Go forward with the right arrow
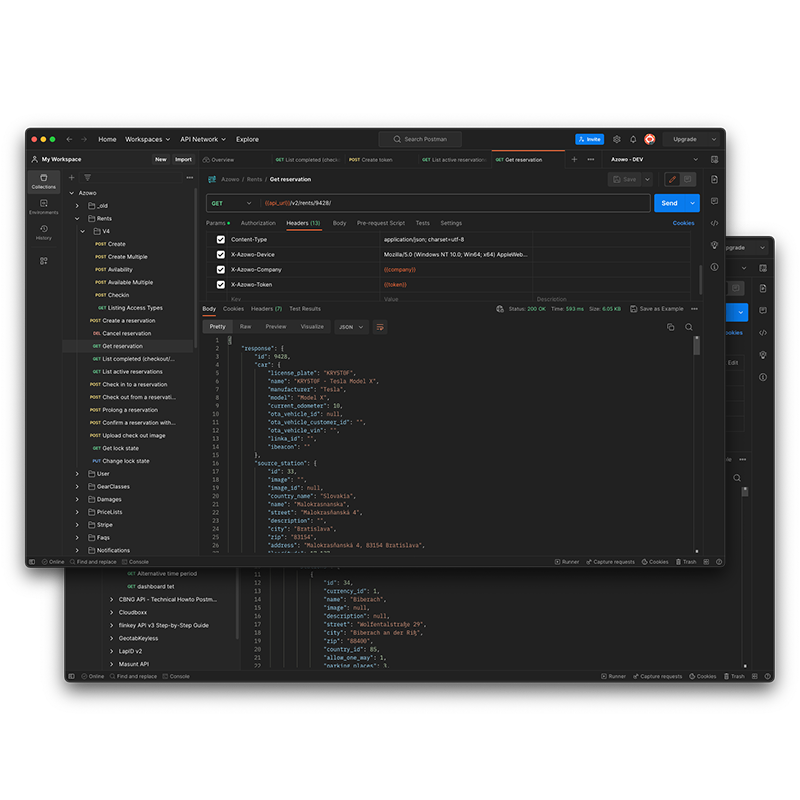Image resolution: width=800 pixels, height=800 pixels. coord(84,139)
